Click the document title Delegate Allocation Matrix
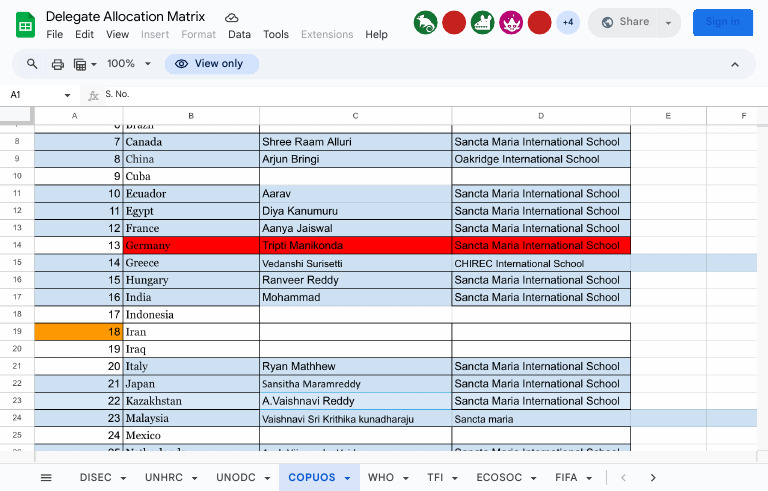This screenshot has height=491, width=768. (x=125, y=16)
